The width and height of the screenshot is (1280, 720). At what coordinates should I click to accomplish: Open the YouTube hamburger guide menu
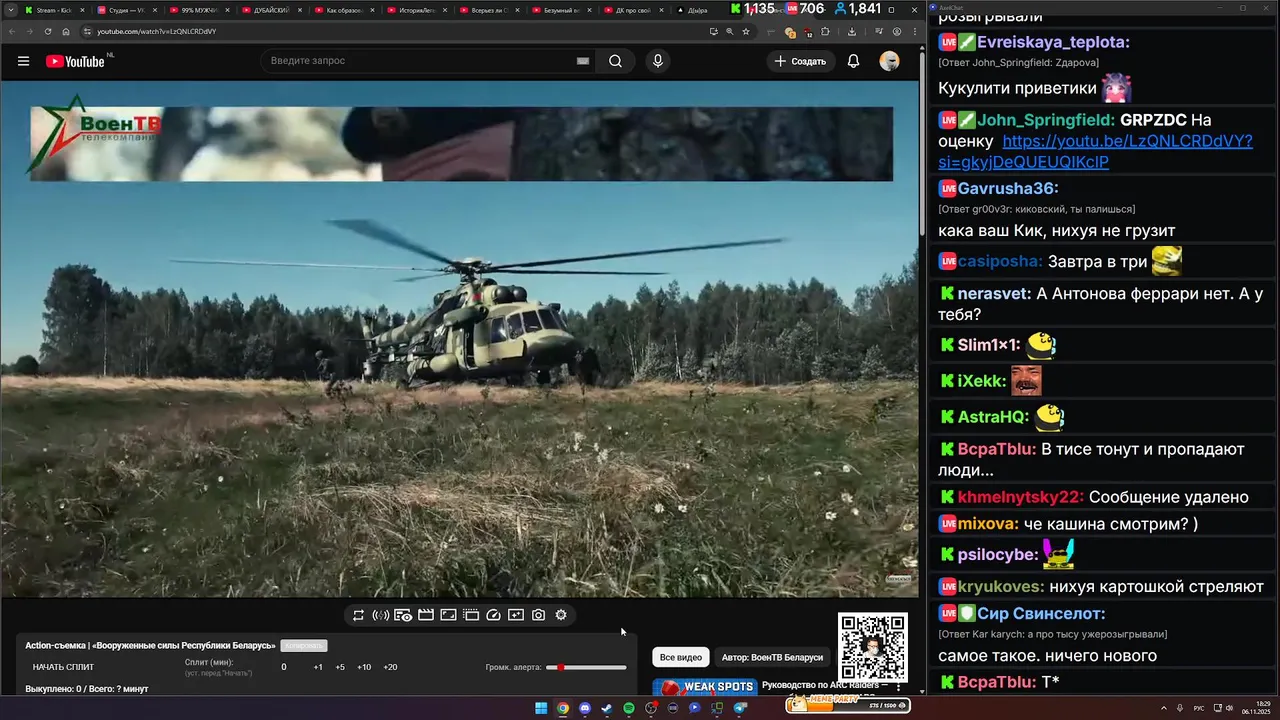[x=23, y=61]
